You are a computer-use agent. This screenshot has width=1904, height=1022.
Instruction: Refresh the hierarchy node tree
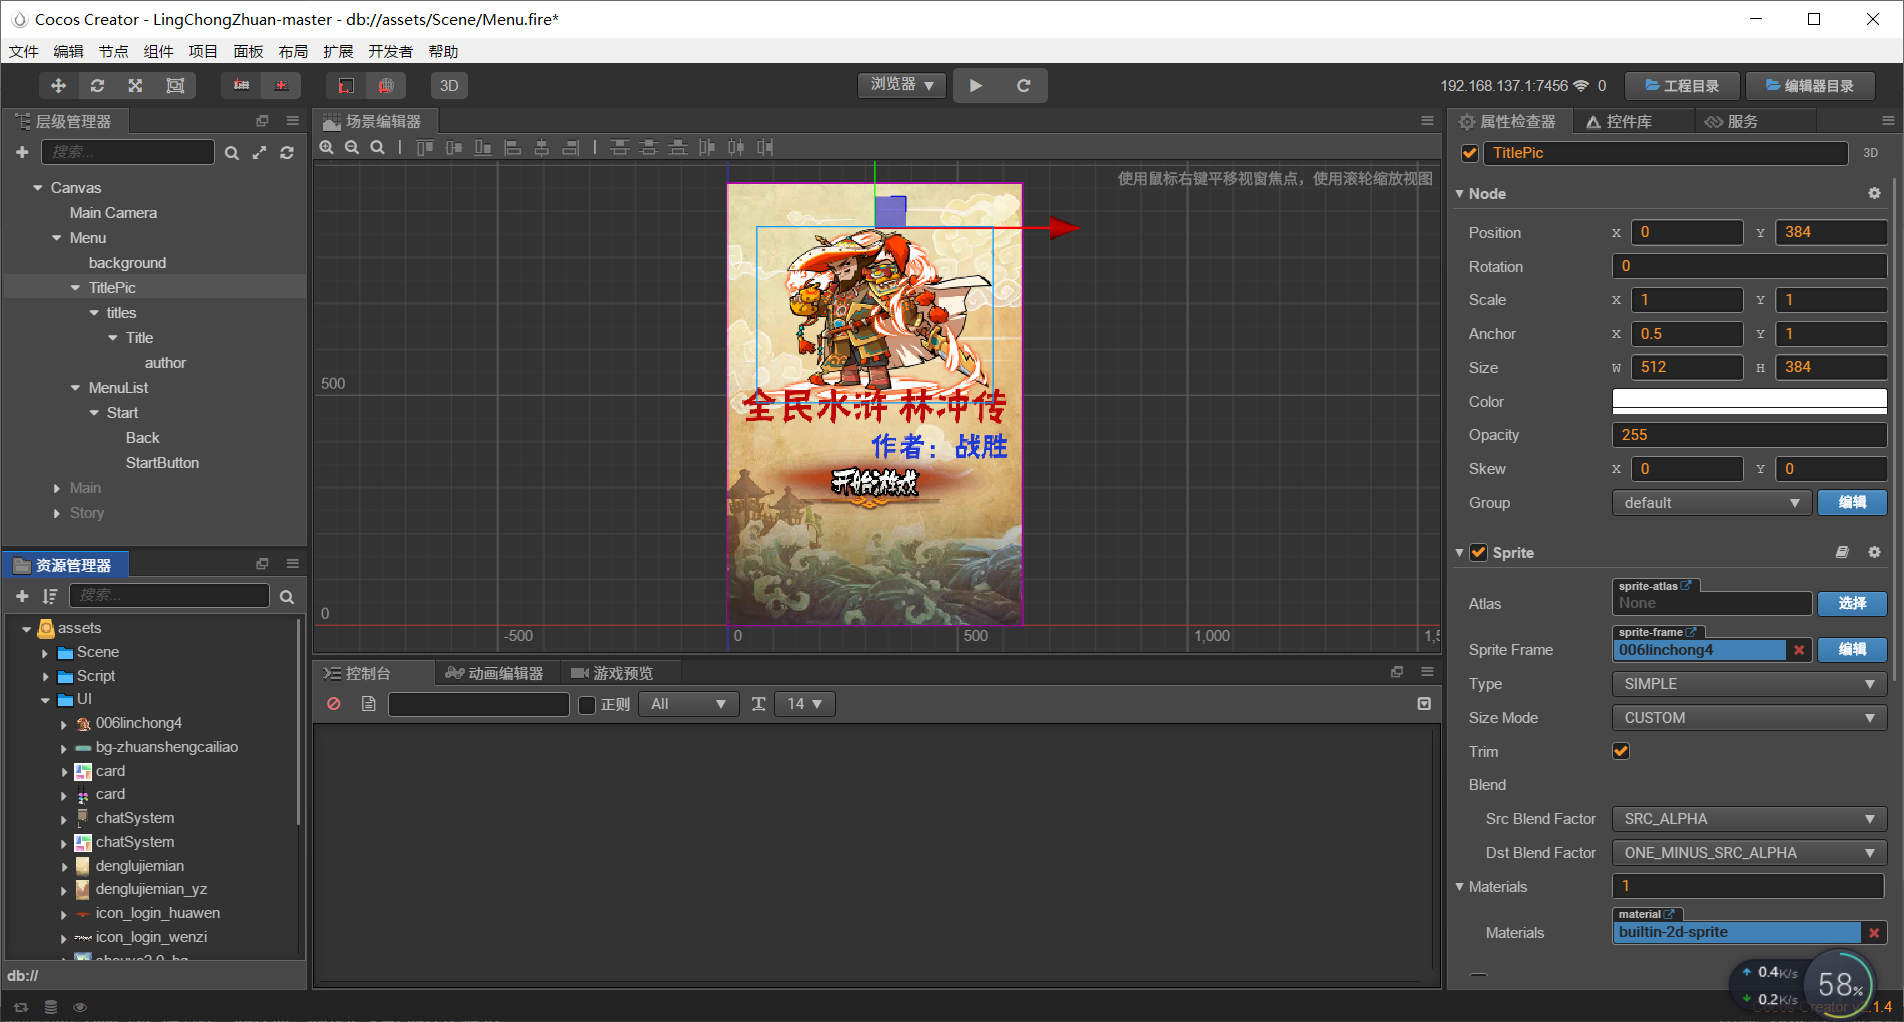point(287,153)
